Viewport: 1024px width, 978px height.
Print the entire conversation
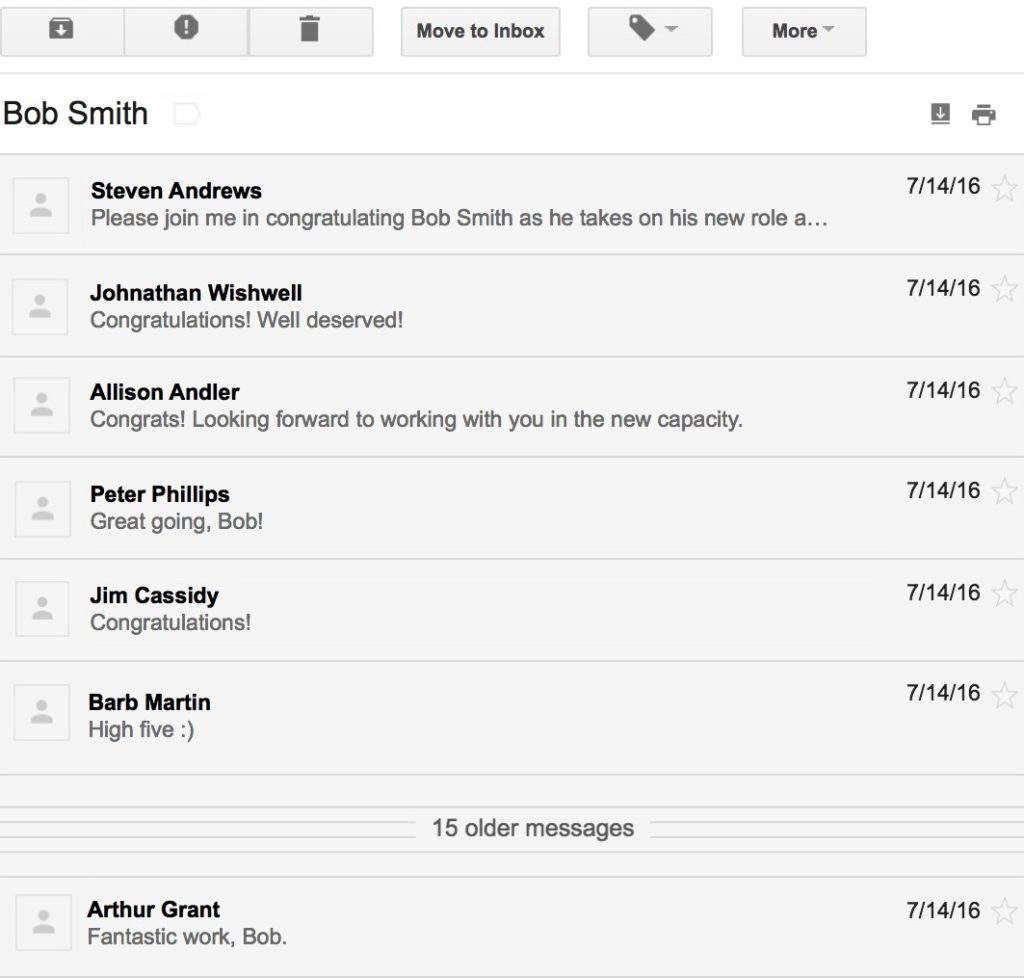[x=984, y=115]
